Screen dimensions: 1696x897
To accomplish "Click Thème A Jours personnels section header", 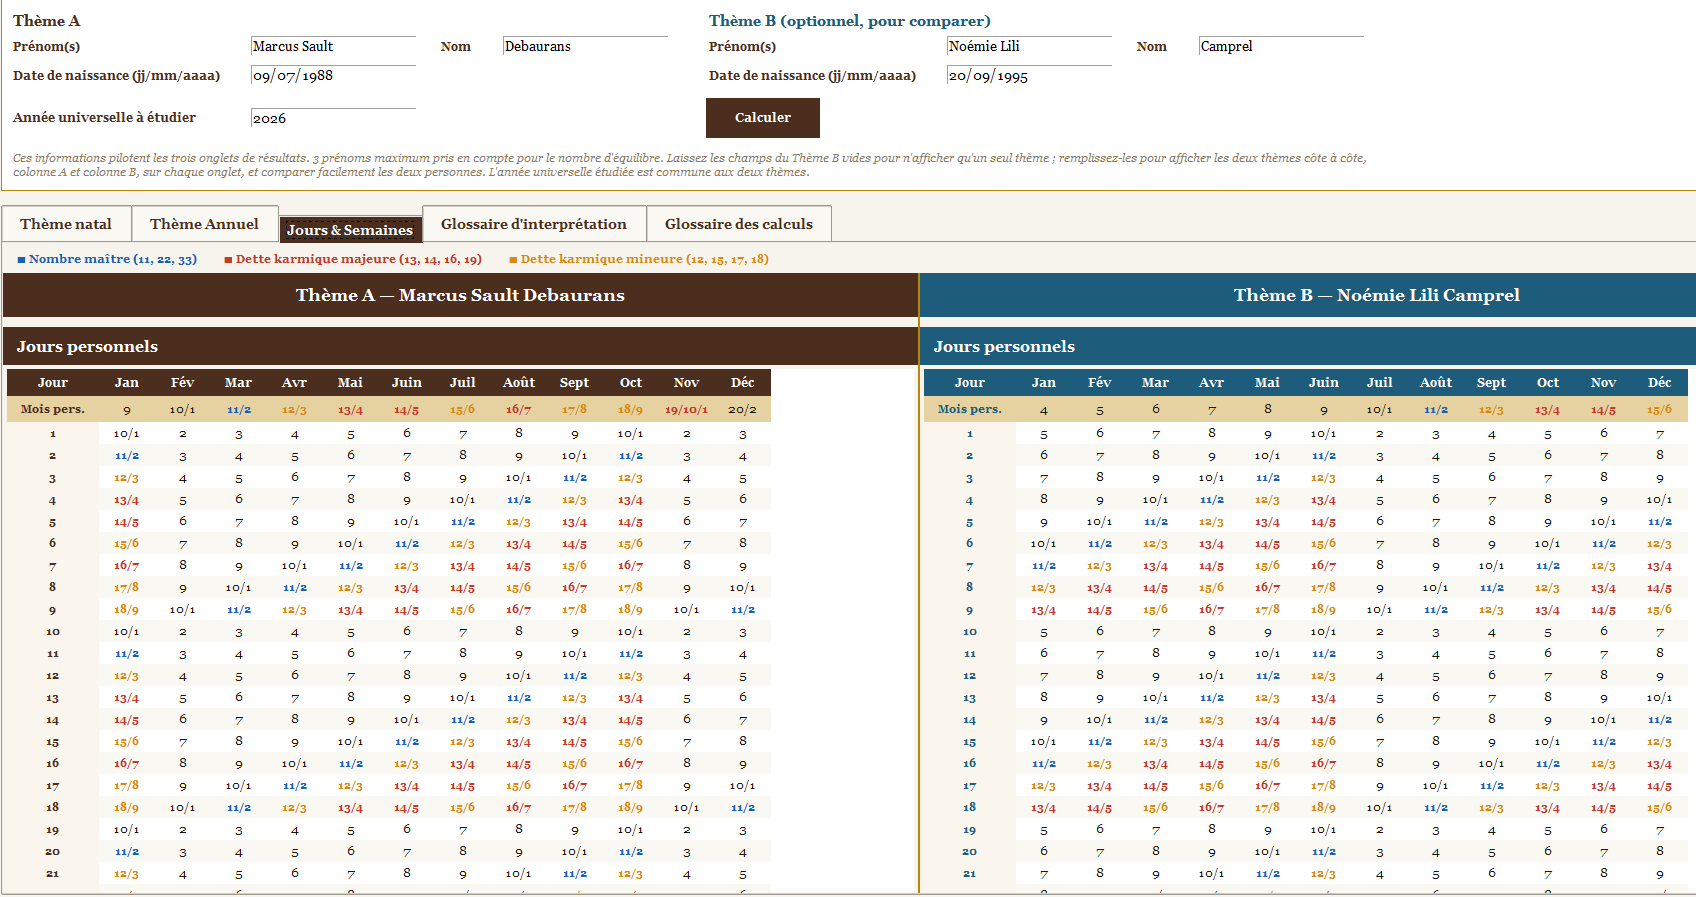I will tap(460, 346).
